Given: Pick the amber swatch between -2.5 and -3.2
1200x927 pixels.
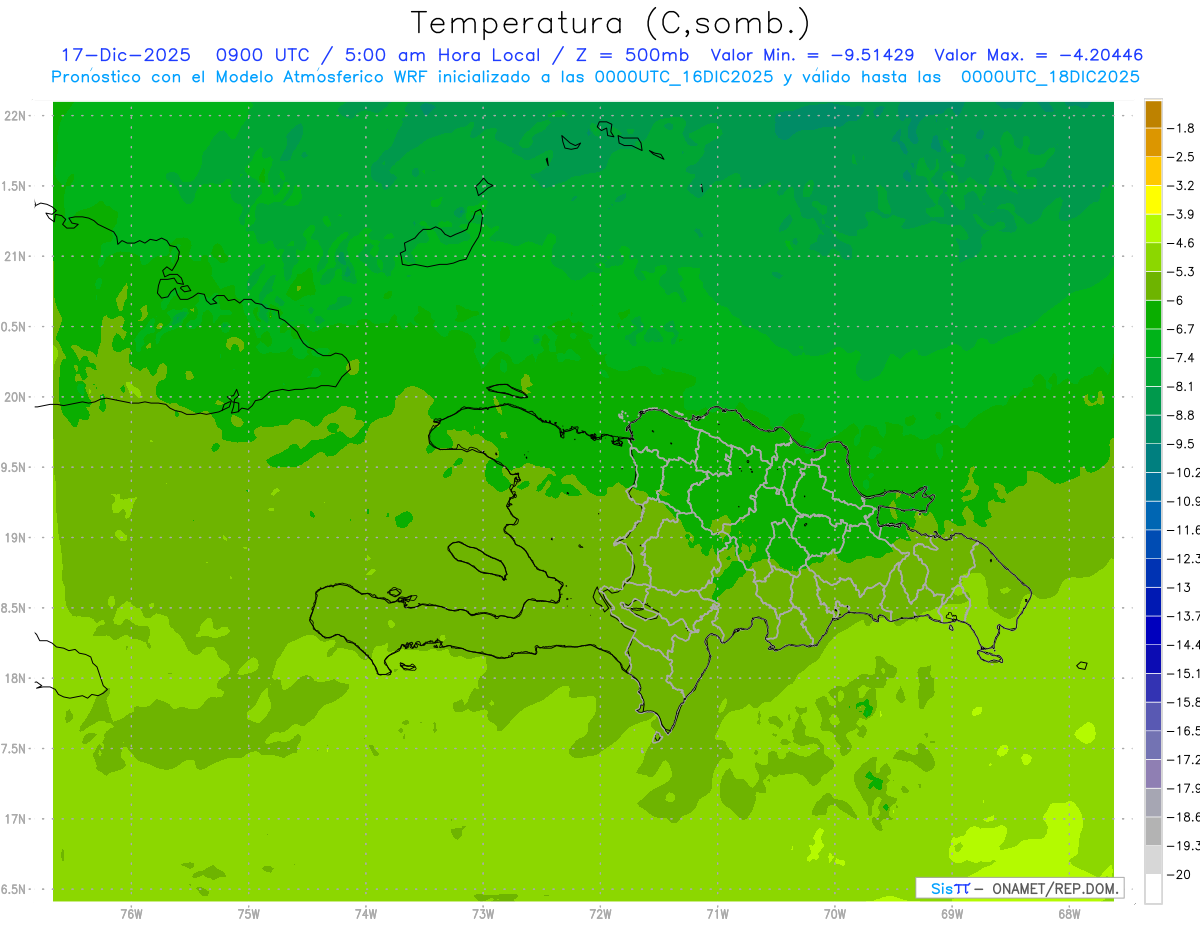Looking at the screenshot, I should pyautogui.click(x=1153, y=171).
